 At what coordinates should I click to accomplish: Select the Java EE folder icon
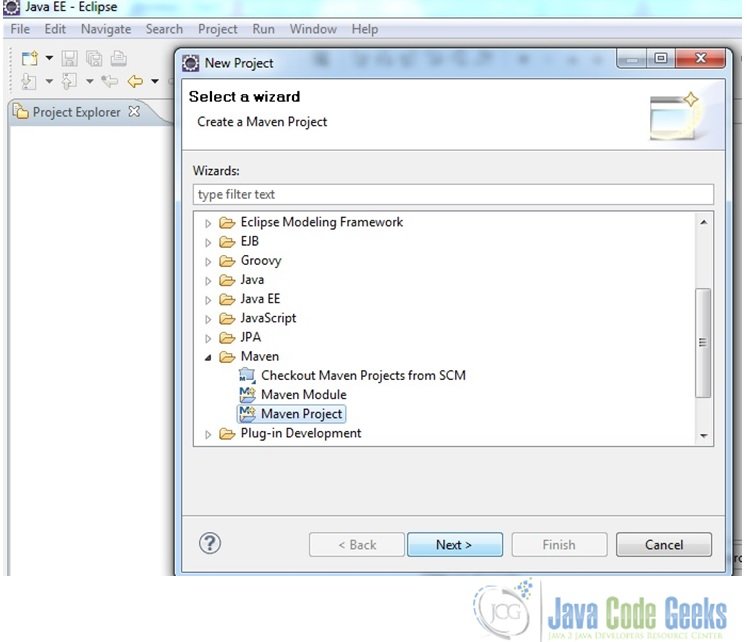227,299
